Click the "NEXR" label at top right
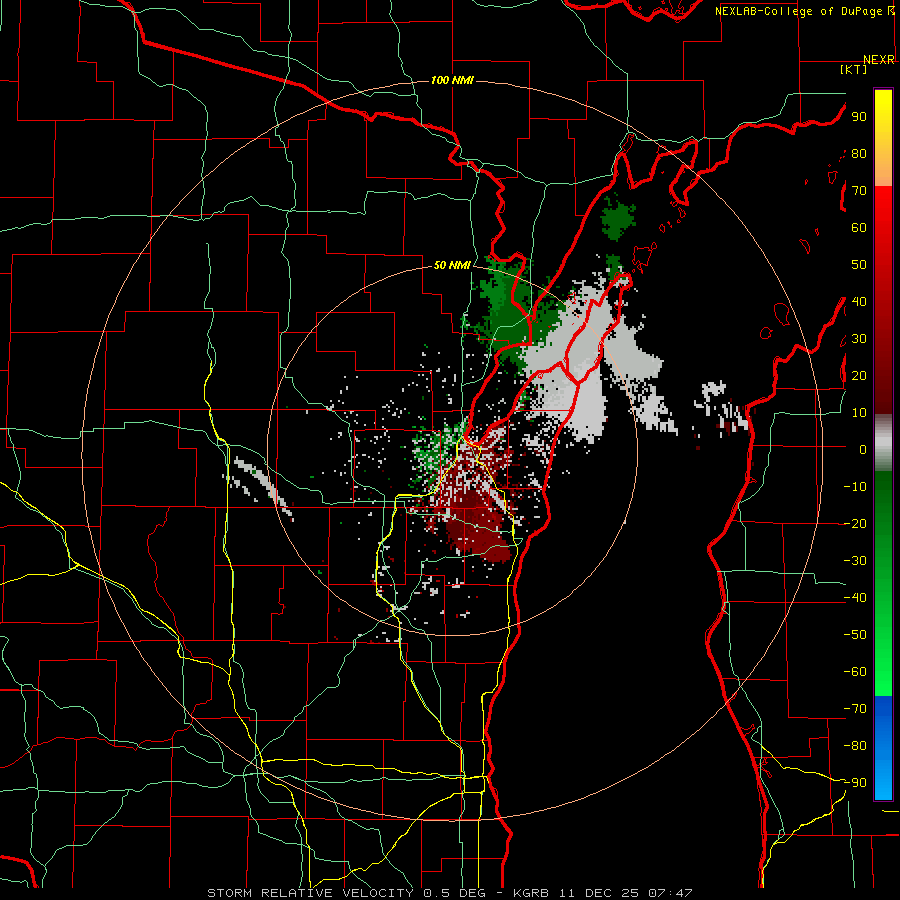The image size is (900, 900). [879, 60]
